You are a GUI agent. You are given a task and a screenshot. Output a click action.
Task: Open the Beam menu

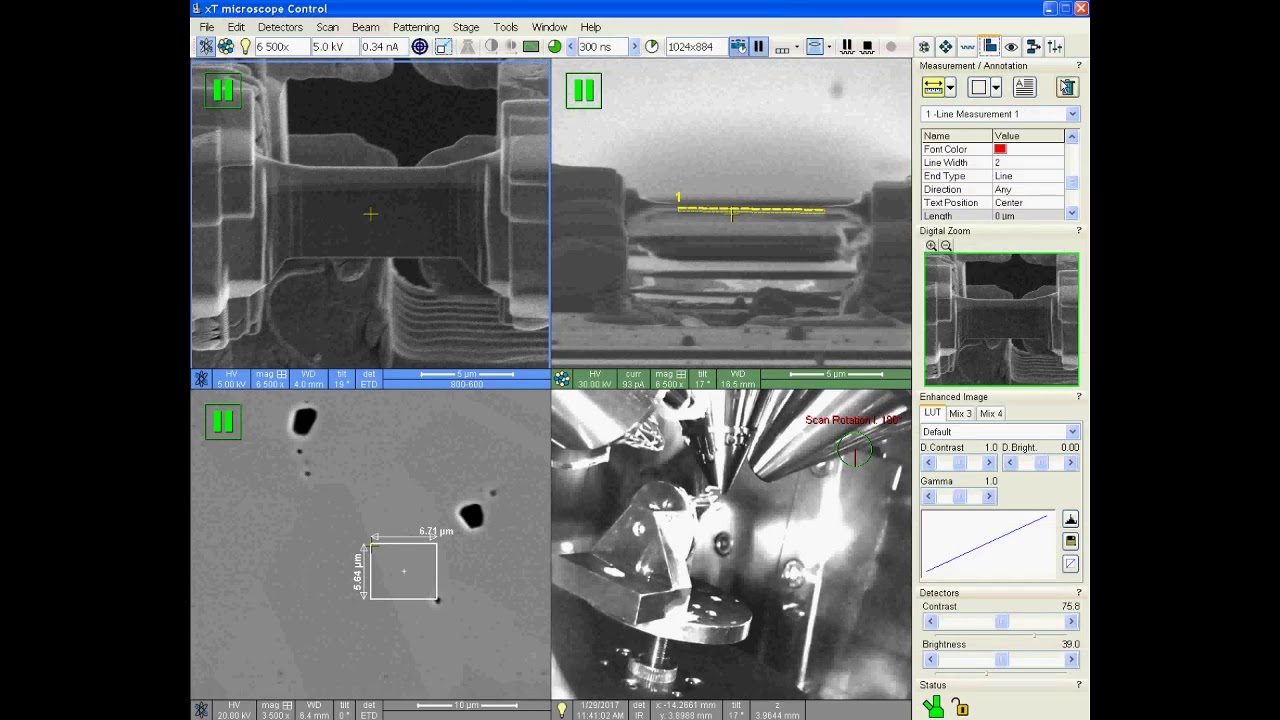pos(365,27)
